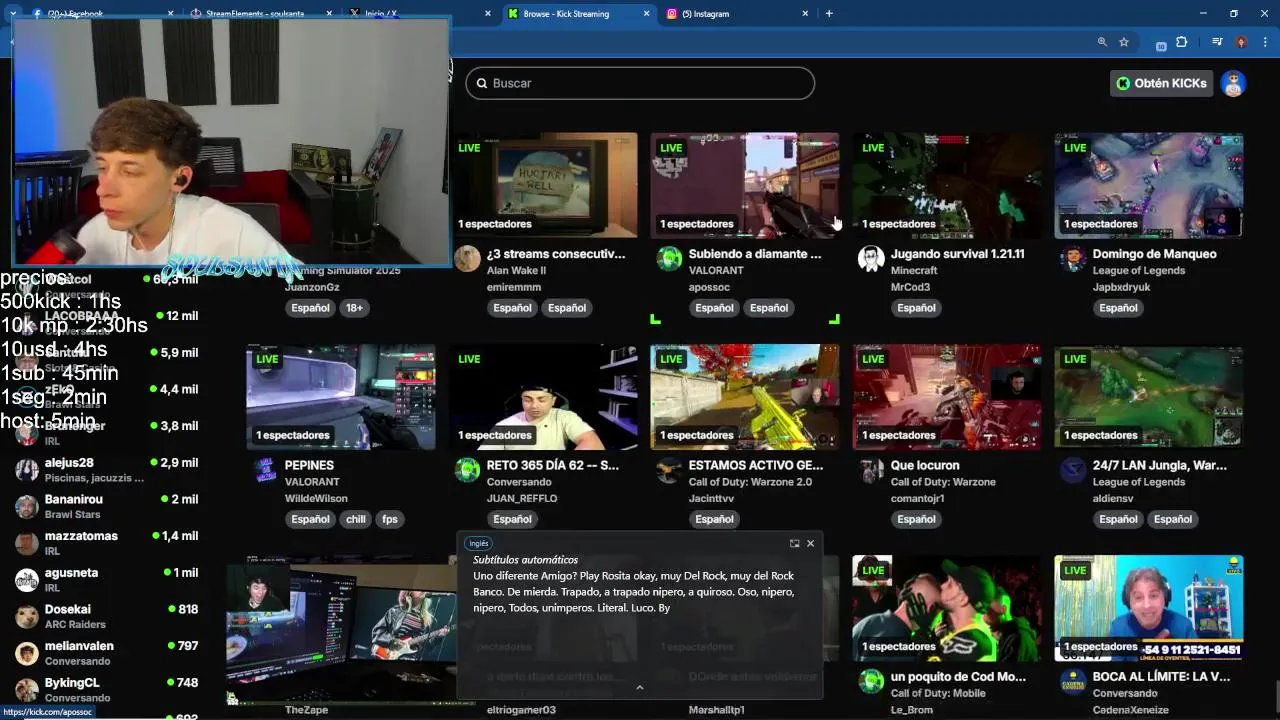Open the Subiendo a diamante stream title
This screenshot has width=1280, height=720.
pyautogui.click(x=755, y=254)
